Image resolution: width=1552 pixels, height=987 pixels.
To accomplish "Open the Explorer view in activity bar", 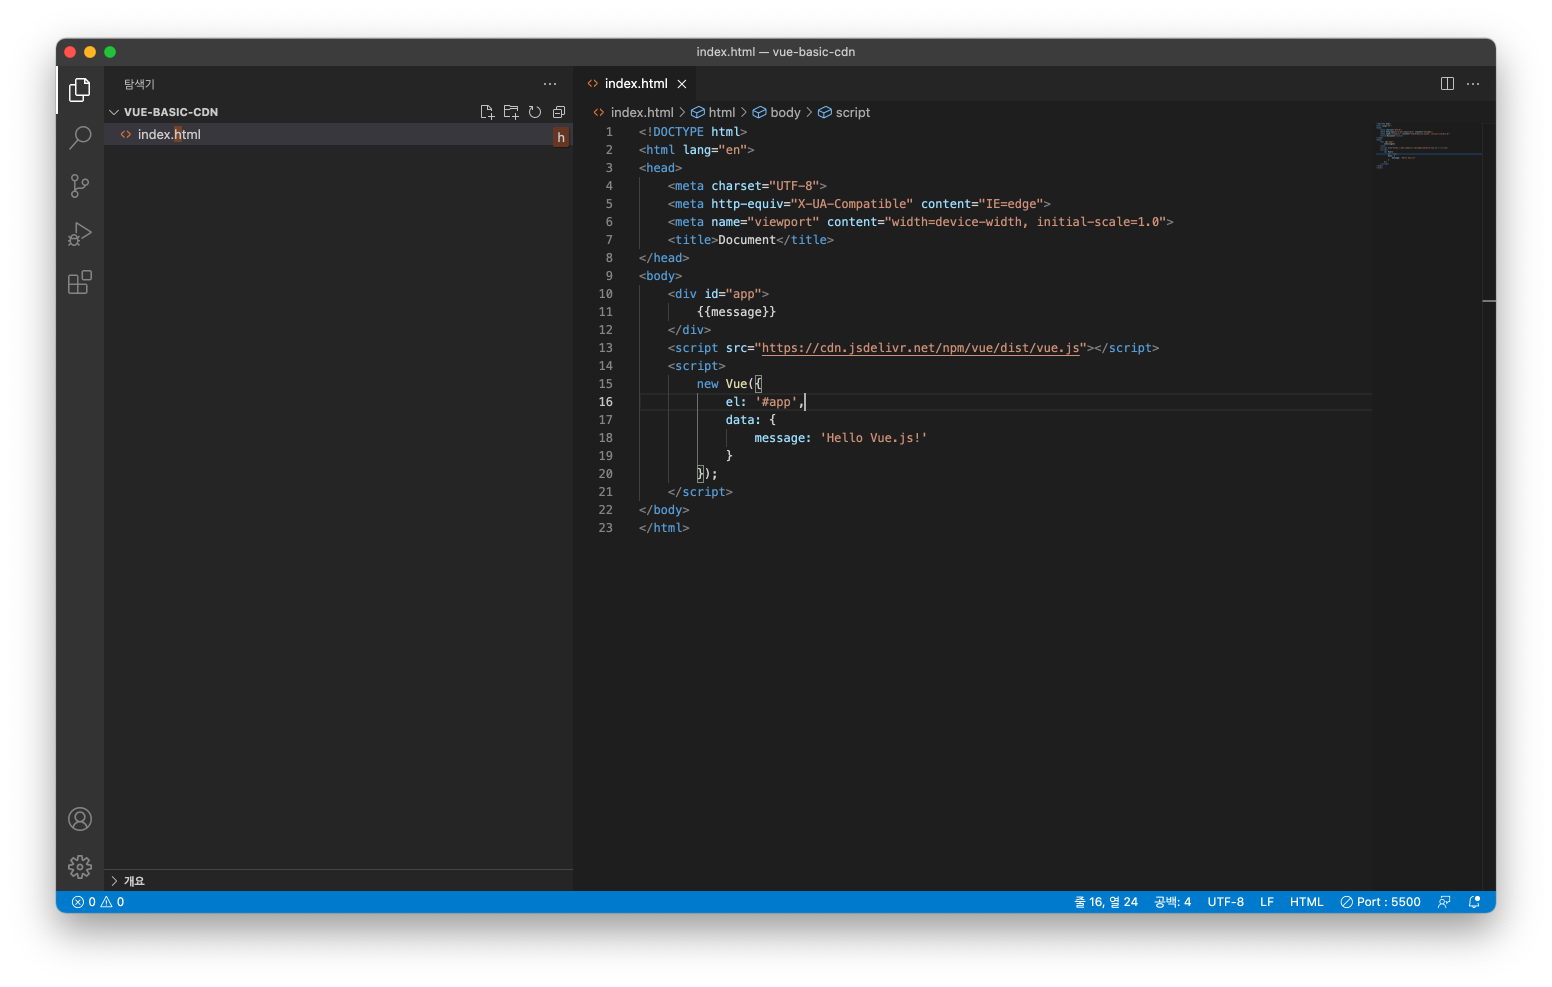I will tap(80, 90).
